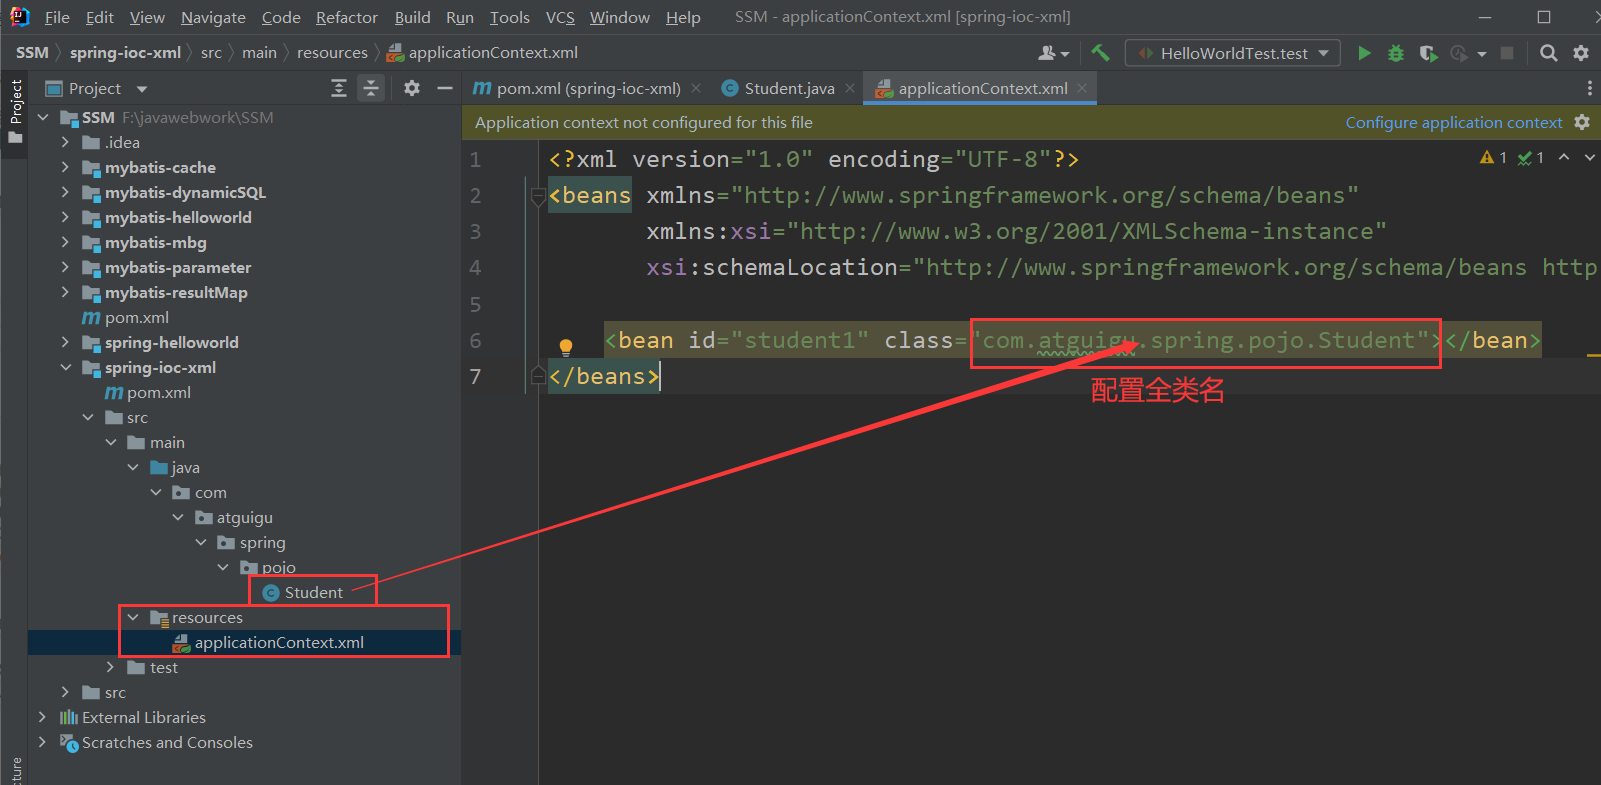This screenshot has width=1601, height=785.
Task: Open editor tabs more options menu
Action: coord(1589,89)
